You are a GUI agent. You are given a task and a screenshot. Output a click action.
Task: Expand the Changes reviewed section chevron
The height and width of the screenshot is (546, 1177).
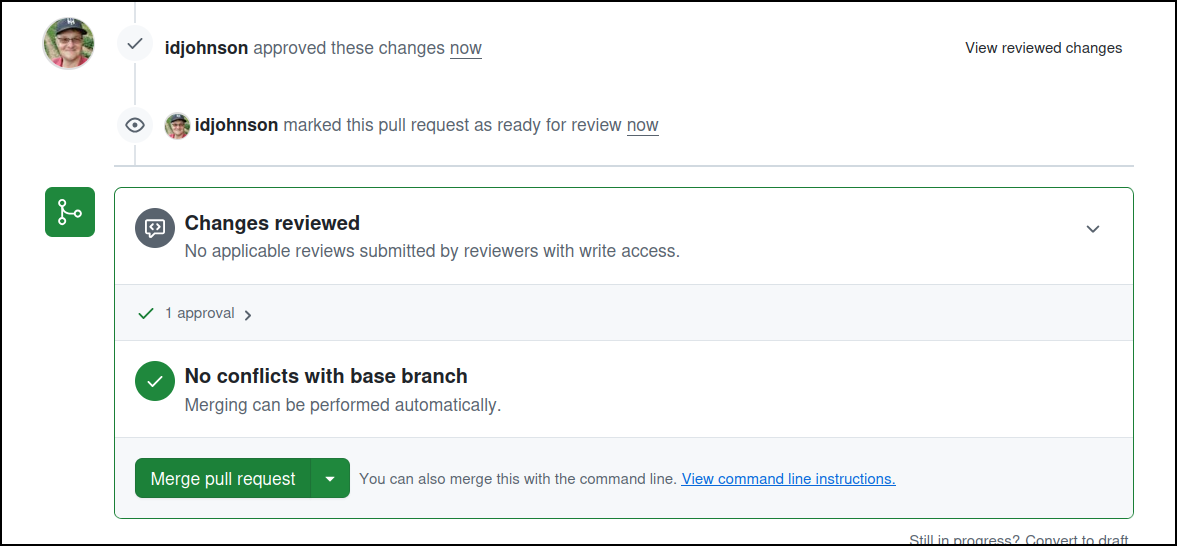point(1093,228)
